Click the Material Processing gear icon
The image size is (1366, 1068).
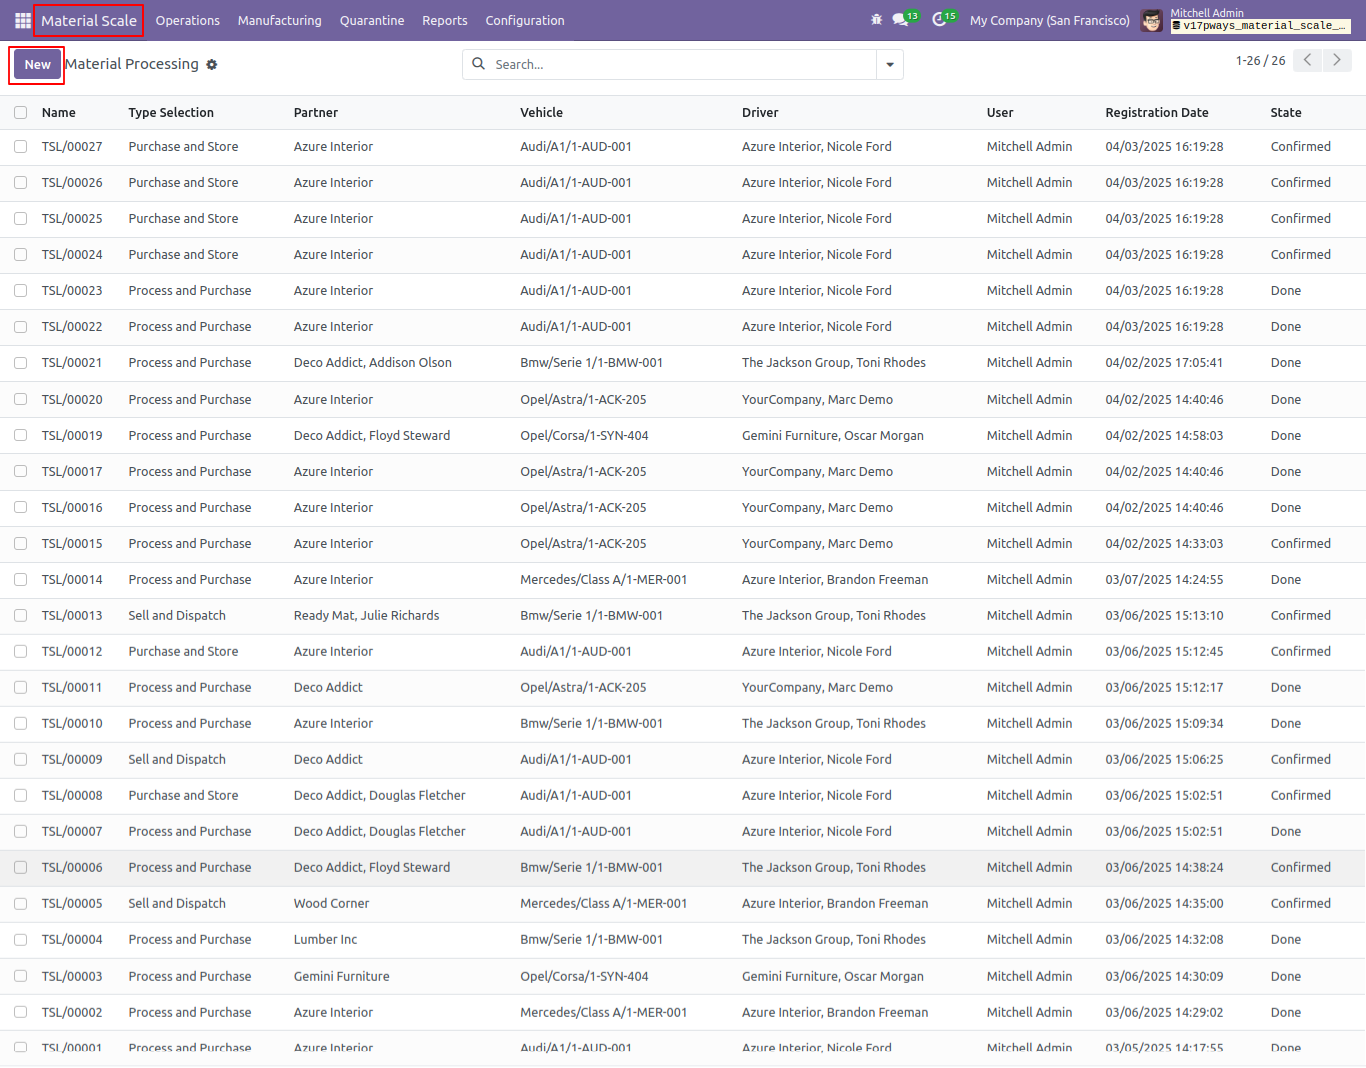(212, 64)
